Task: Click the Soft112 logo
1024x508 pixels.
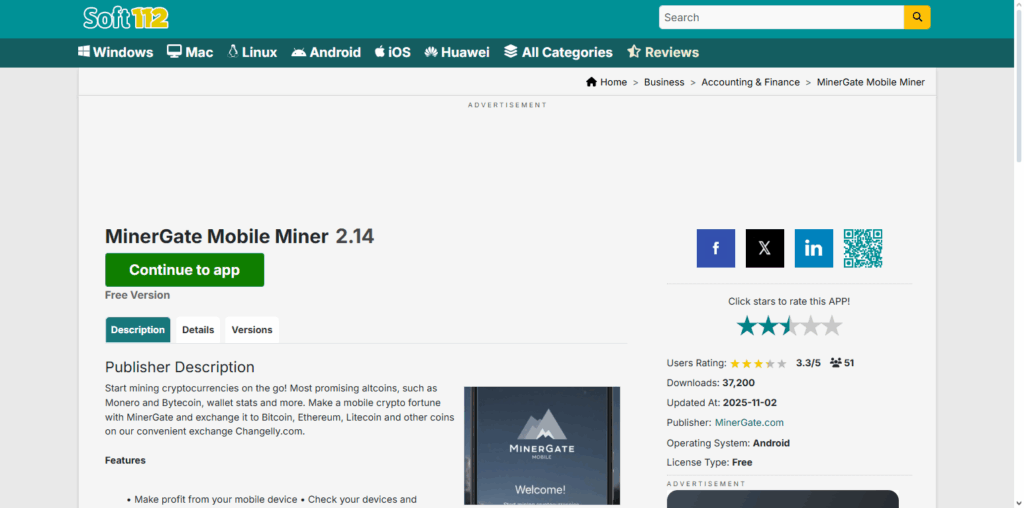Action: click(125, 18)
